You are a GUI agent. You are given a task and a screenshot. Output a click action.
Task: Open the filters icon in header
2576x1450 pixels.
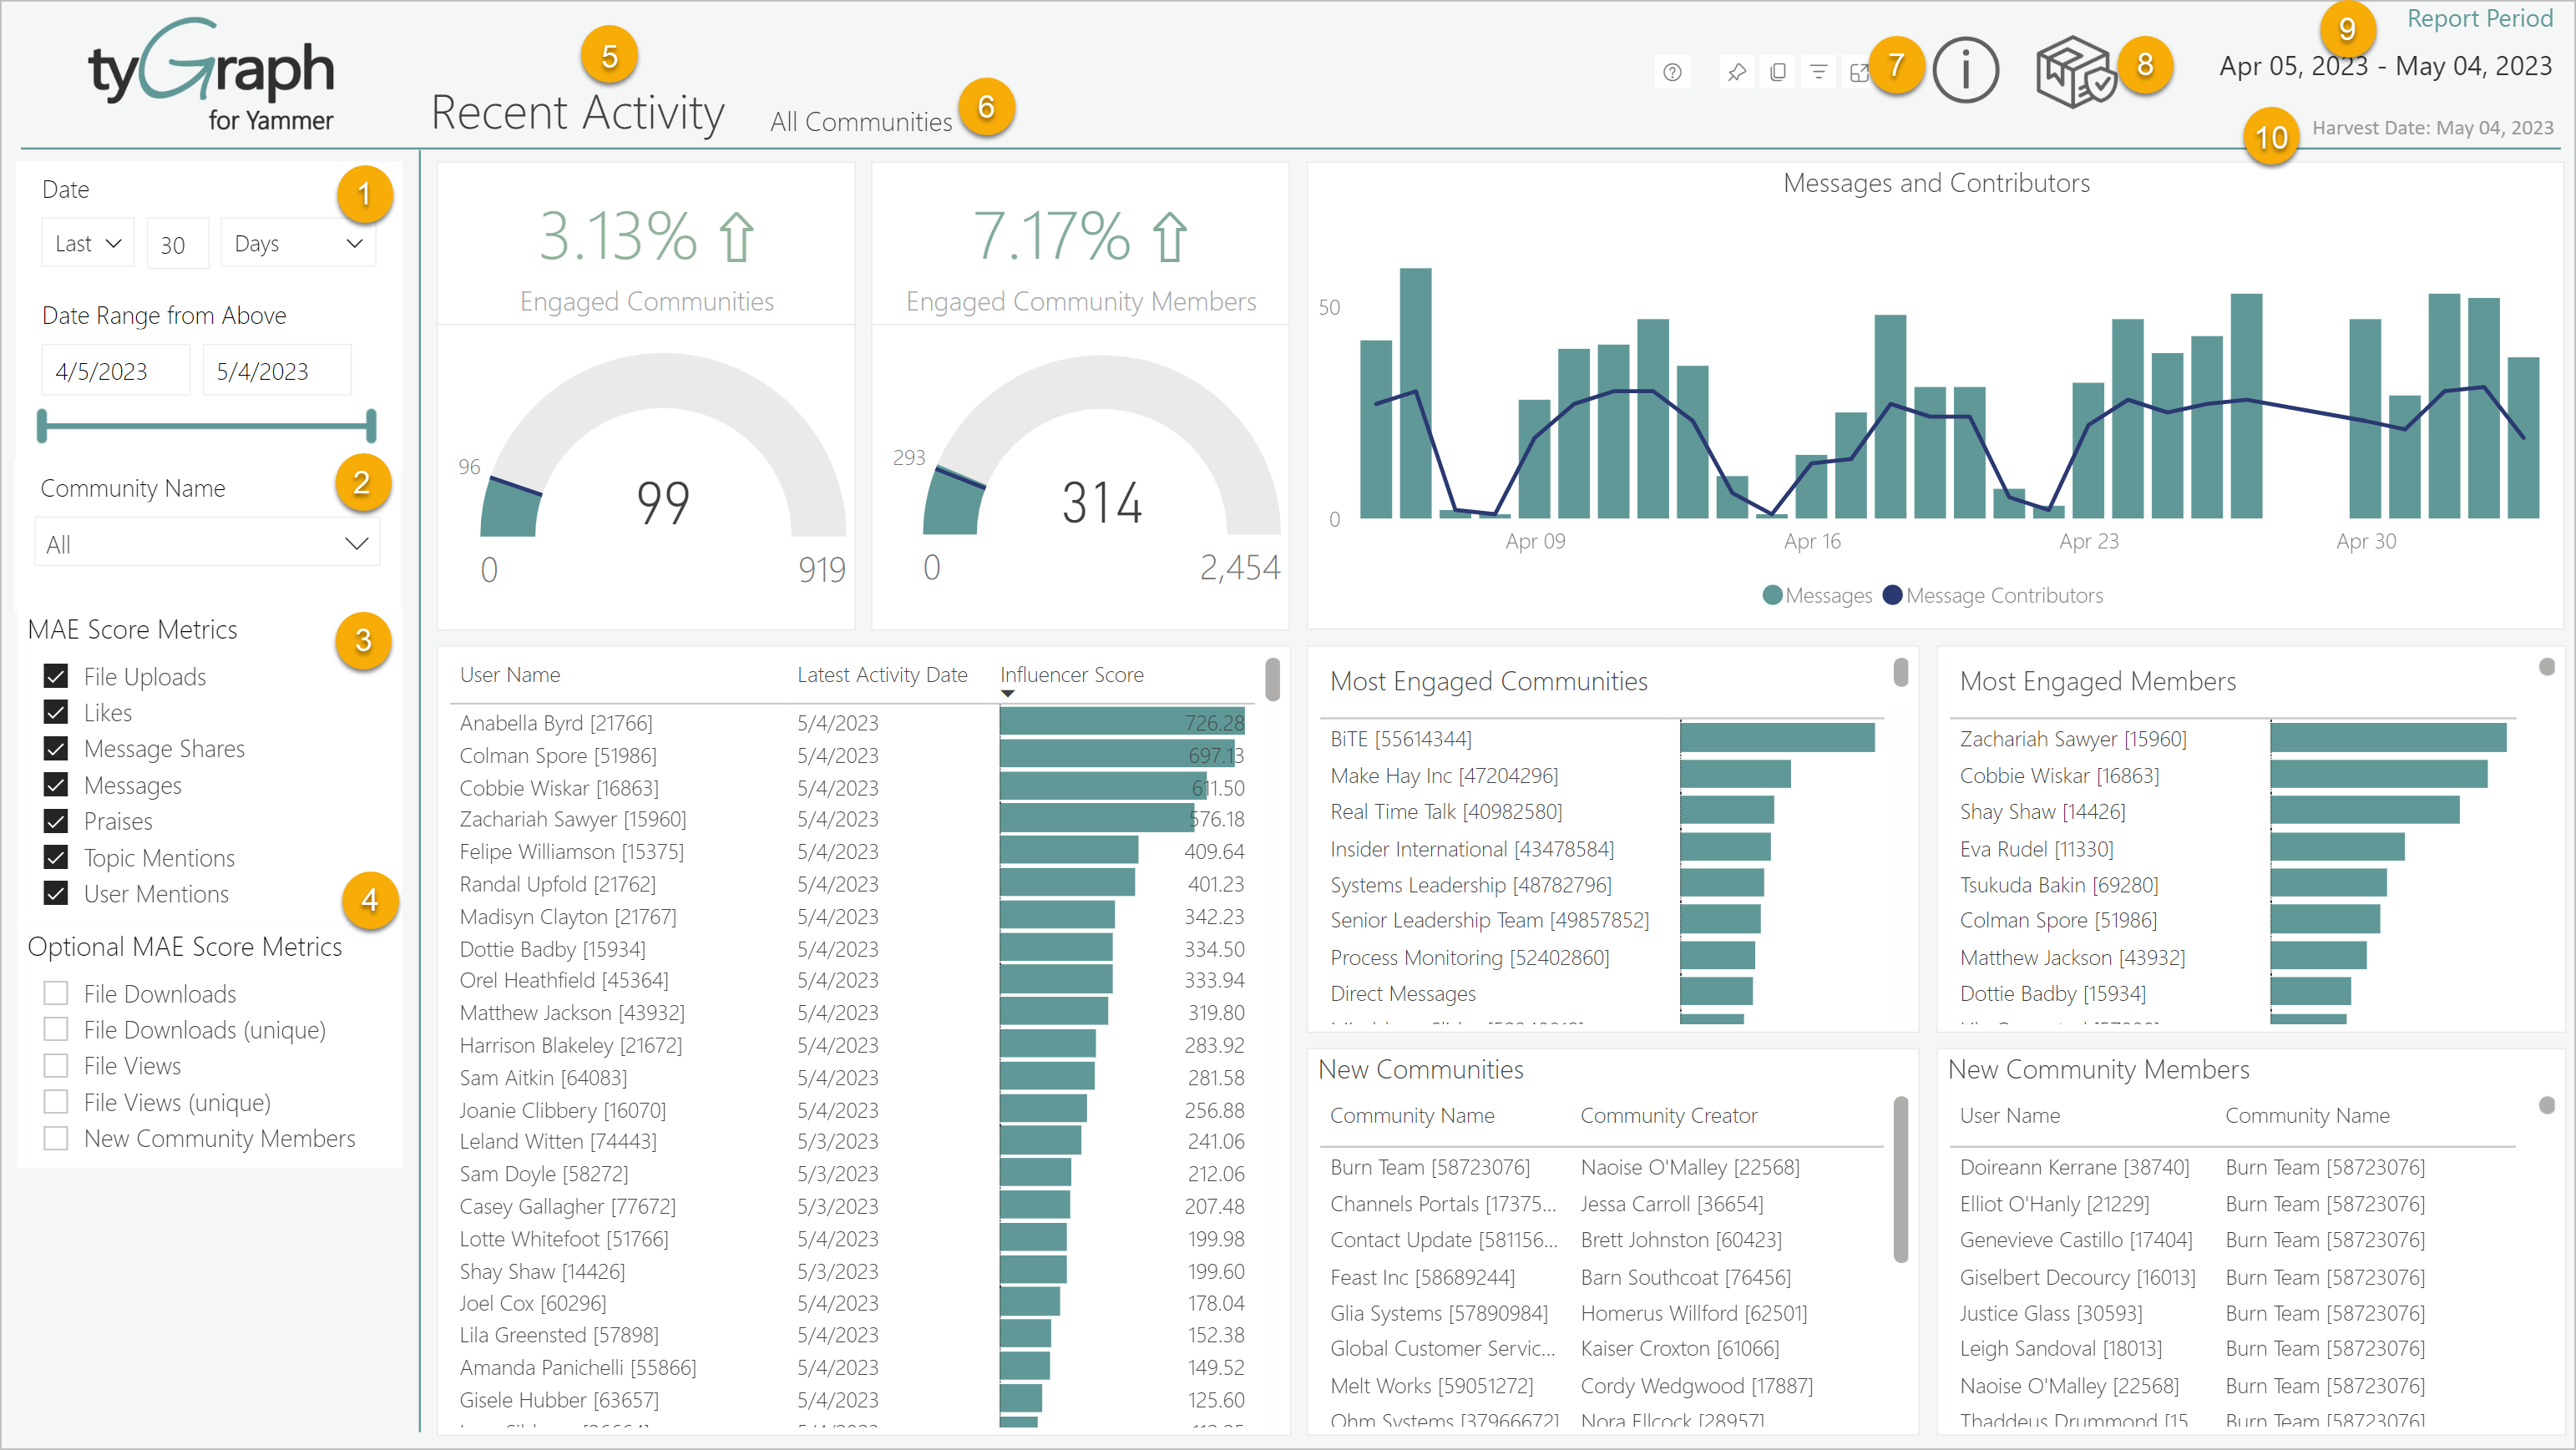click(x=1819, y=72)
